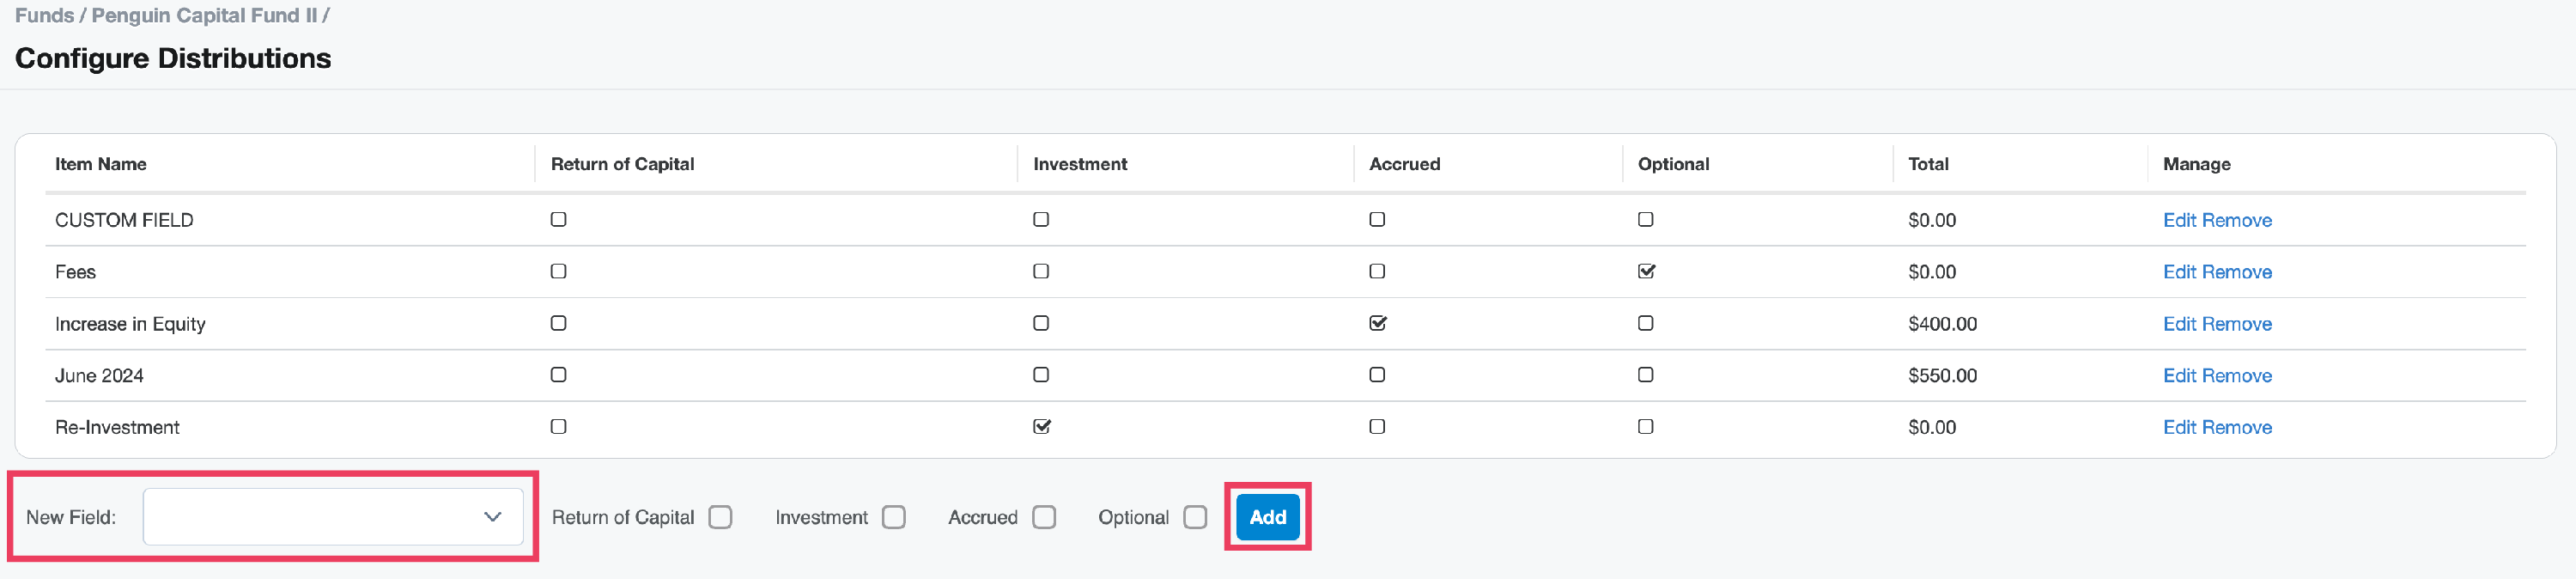Image resolution: width=2576 pixels, height=579 pixels.
Task: Check Return of Capital for new field
Action: pyautogui.click(x=720, y=517)
